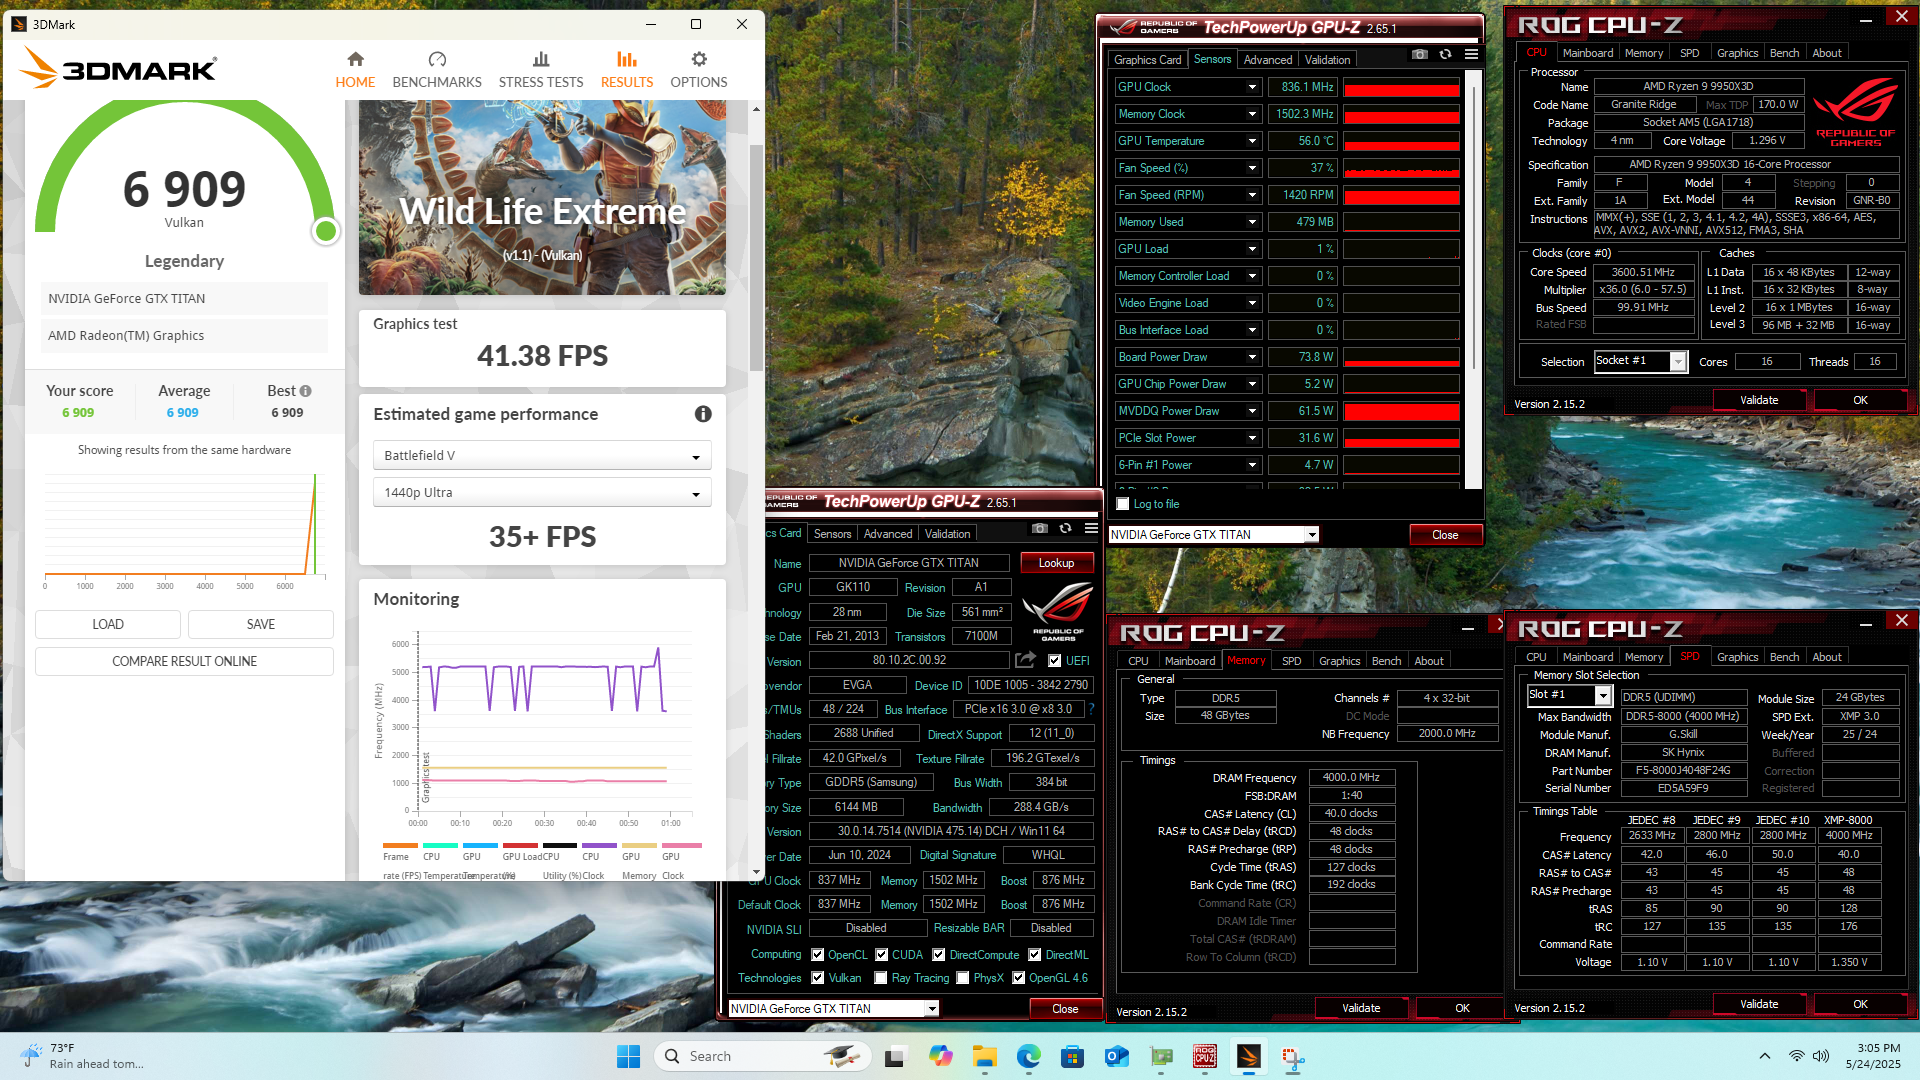
Task: Click the Bus Interface question mark in GPU-Z
Action: pos(1091,709)
